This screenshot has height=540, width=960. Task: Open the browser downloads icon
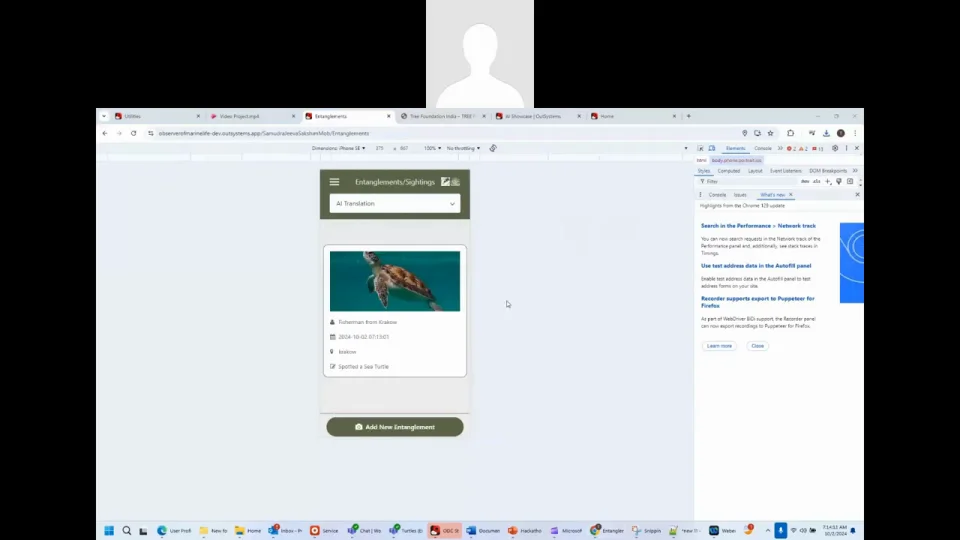pos(826,133)
